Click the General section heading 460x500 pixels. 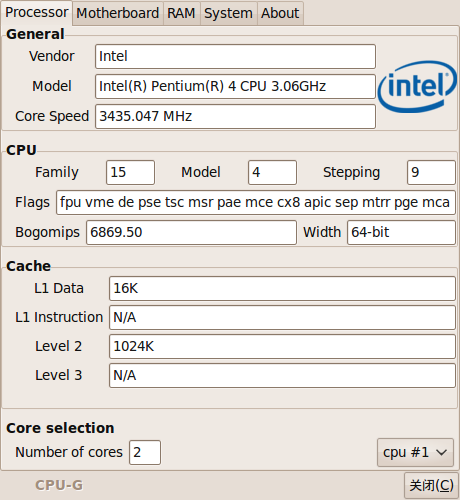pos(35,34)
